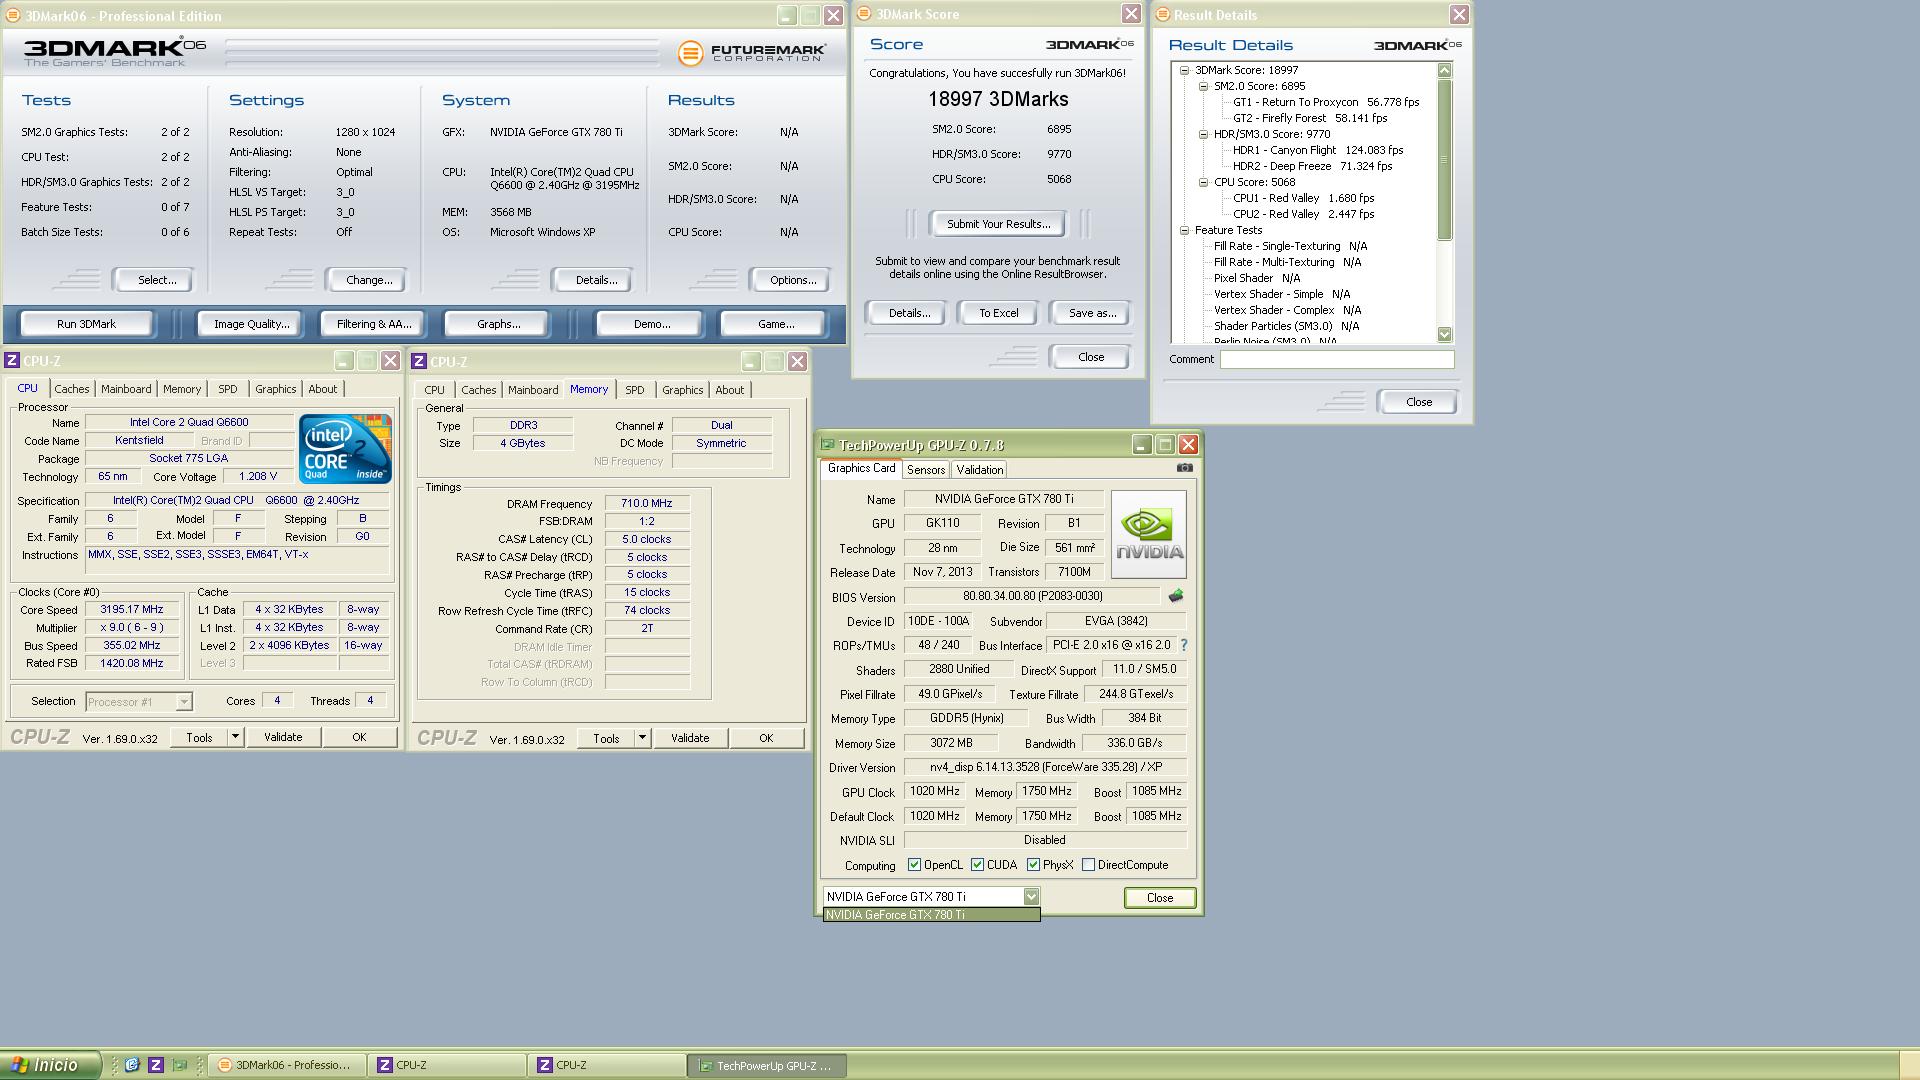This screenshot has width=1920, height=1080.
Task: Open 3DMark06 Professional taskbar button
Action: [x=286, y=1065]
